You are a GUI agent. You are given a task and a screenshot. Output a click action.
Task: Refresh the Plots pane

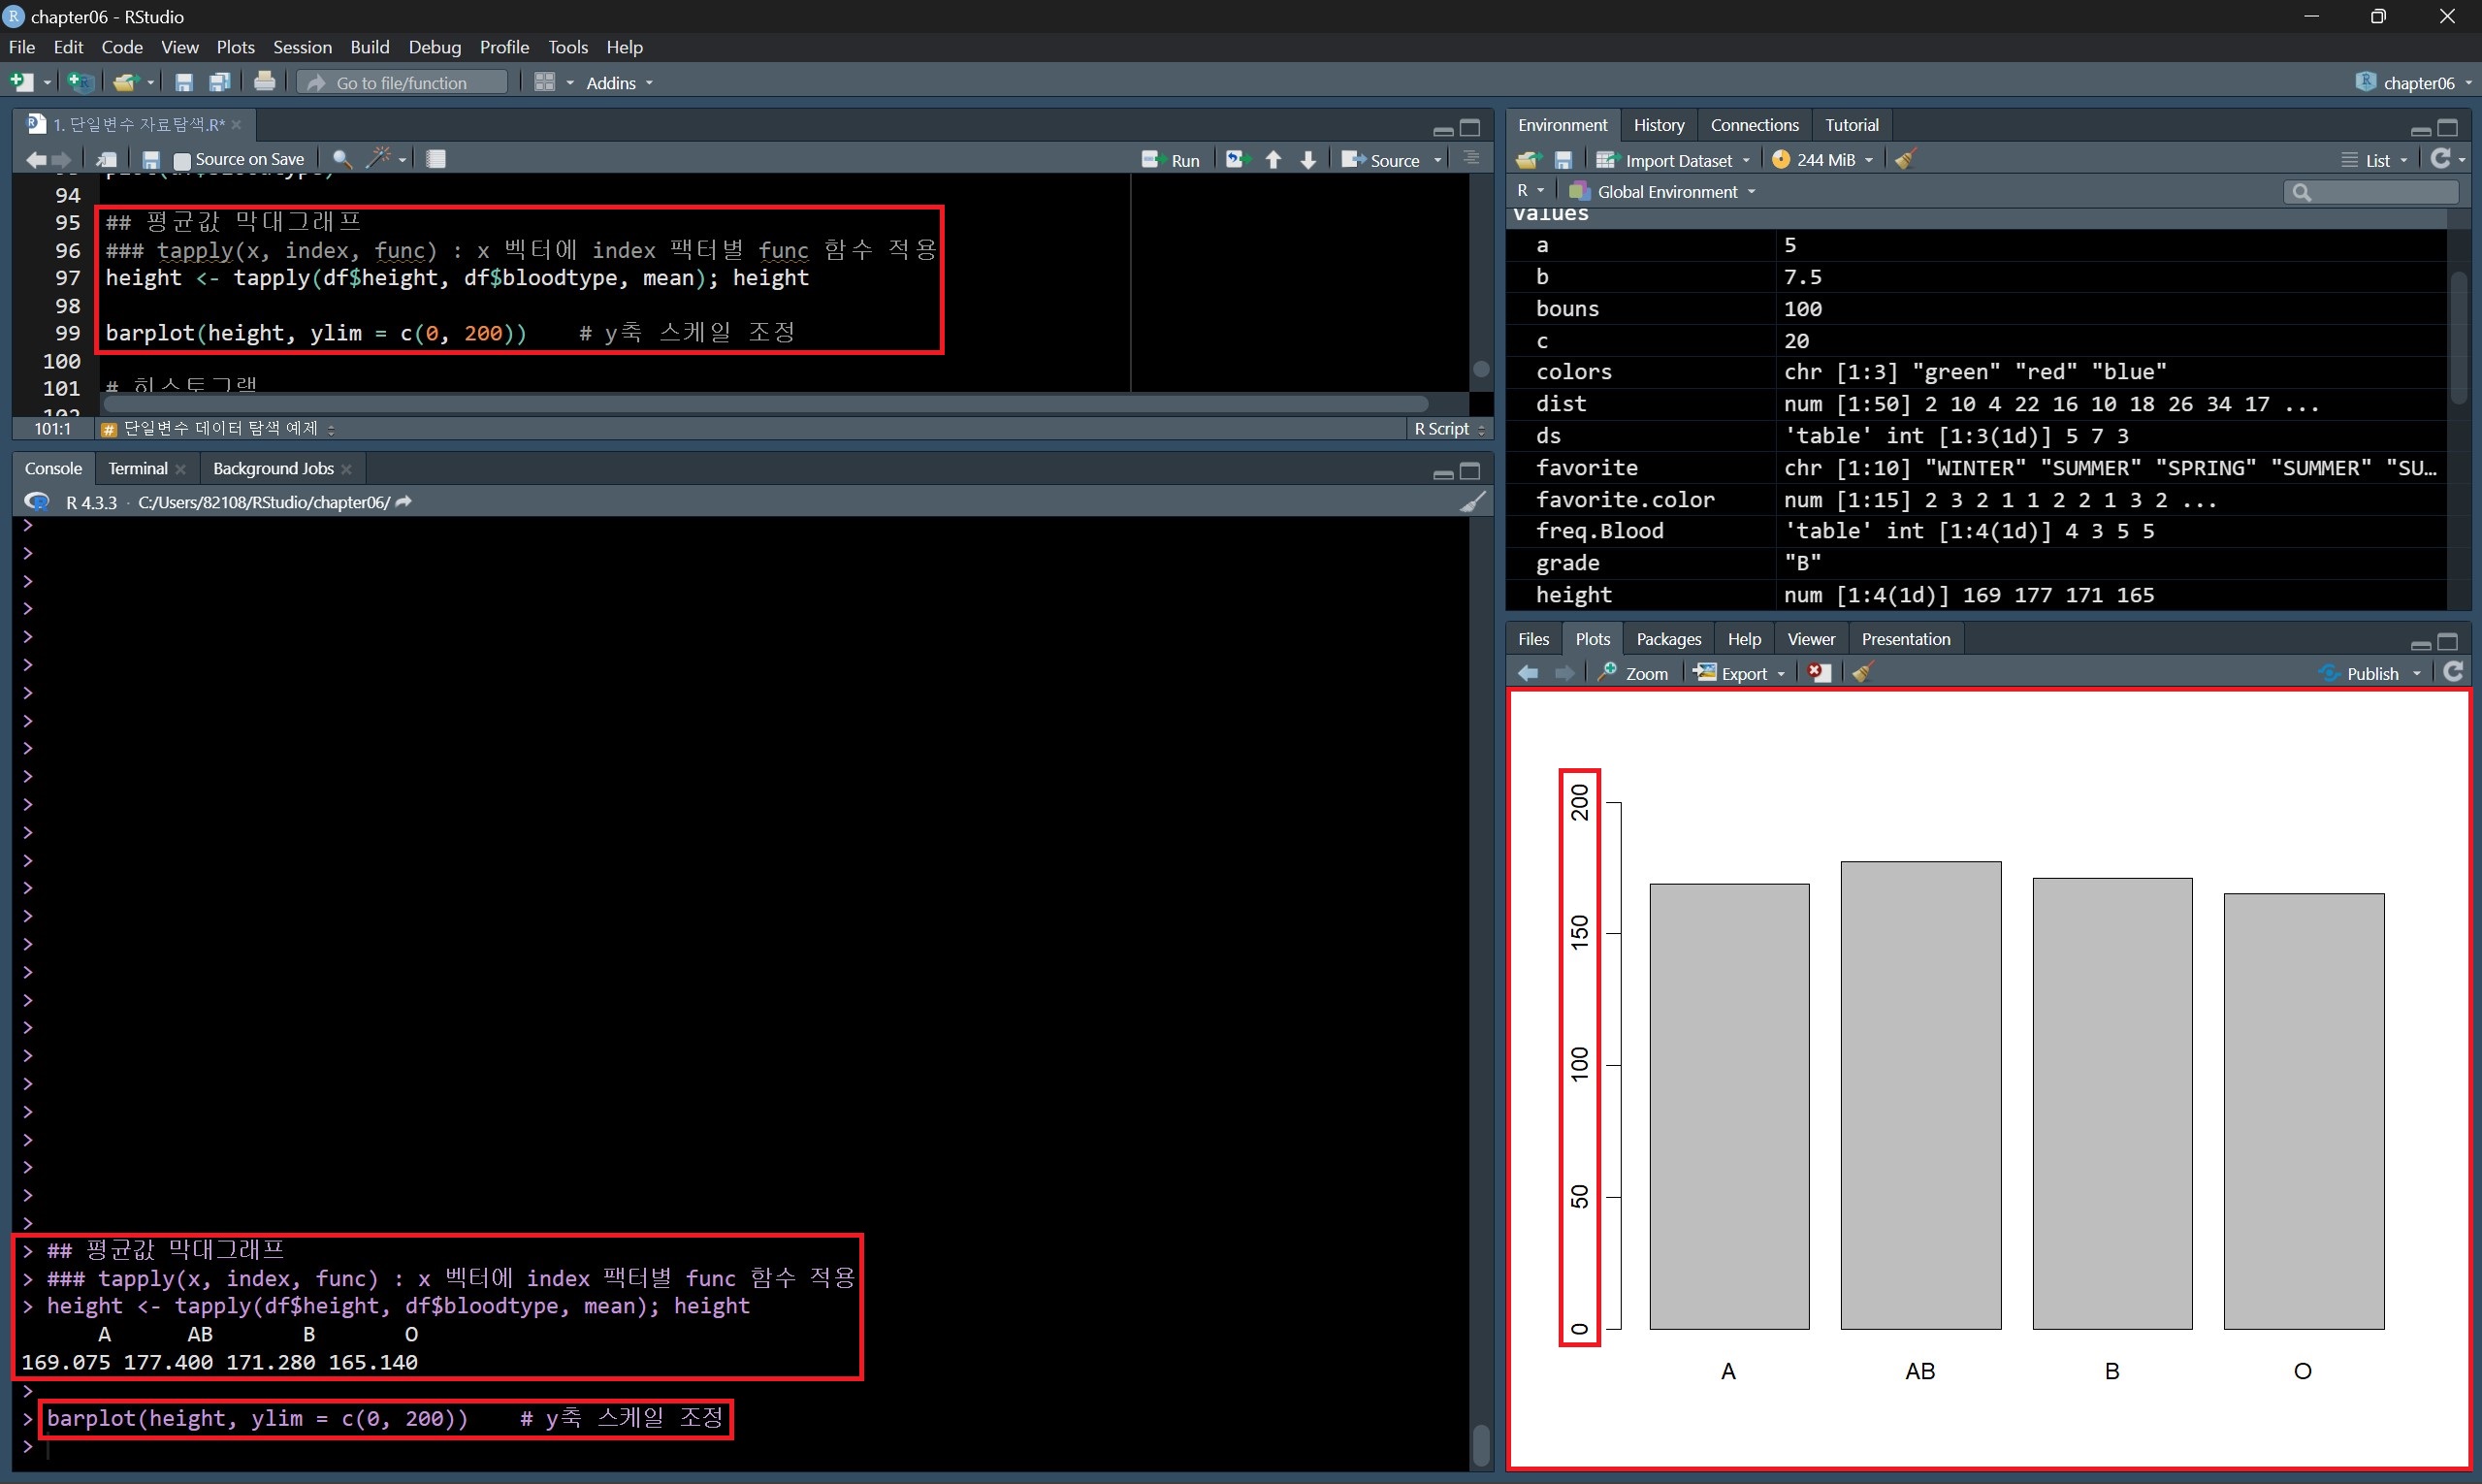[2453, 672]
